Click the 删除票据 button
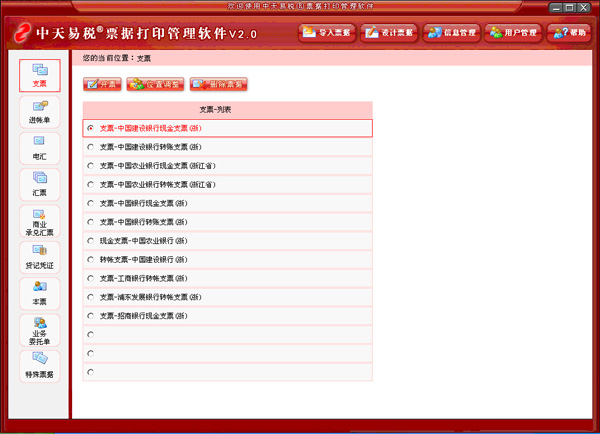 [x=218, y=84]
